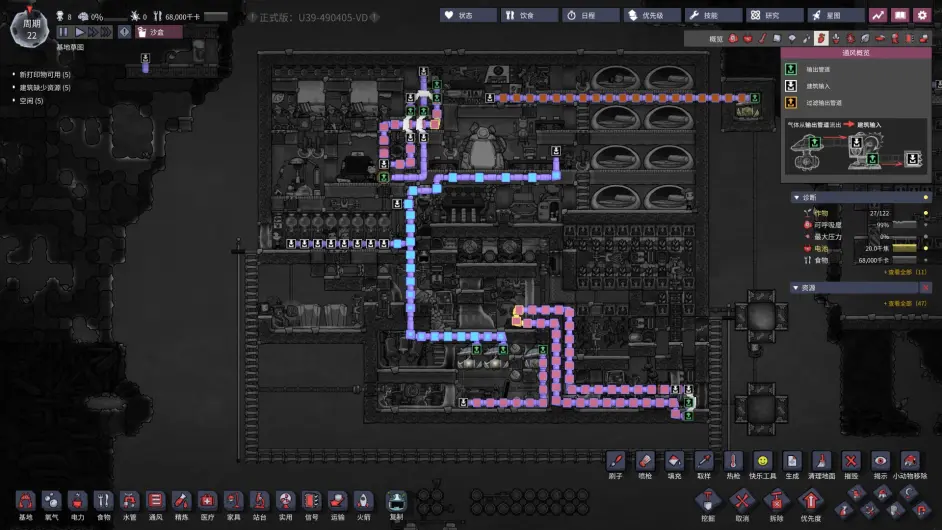
Task: Open the 技能 skills menu
Action: point(713,16)
